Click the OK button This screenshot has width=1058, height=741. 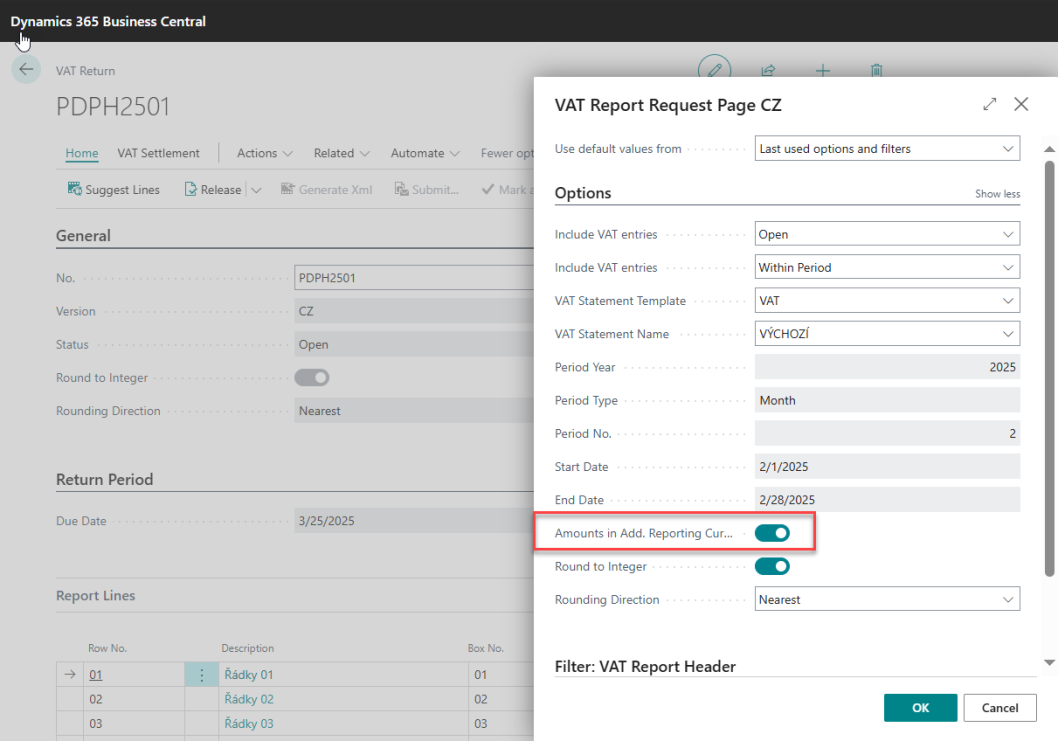tap(920, 707)
